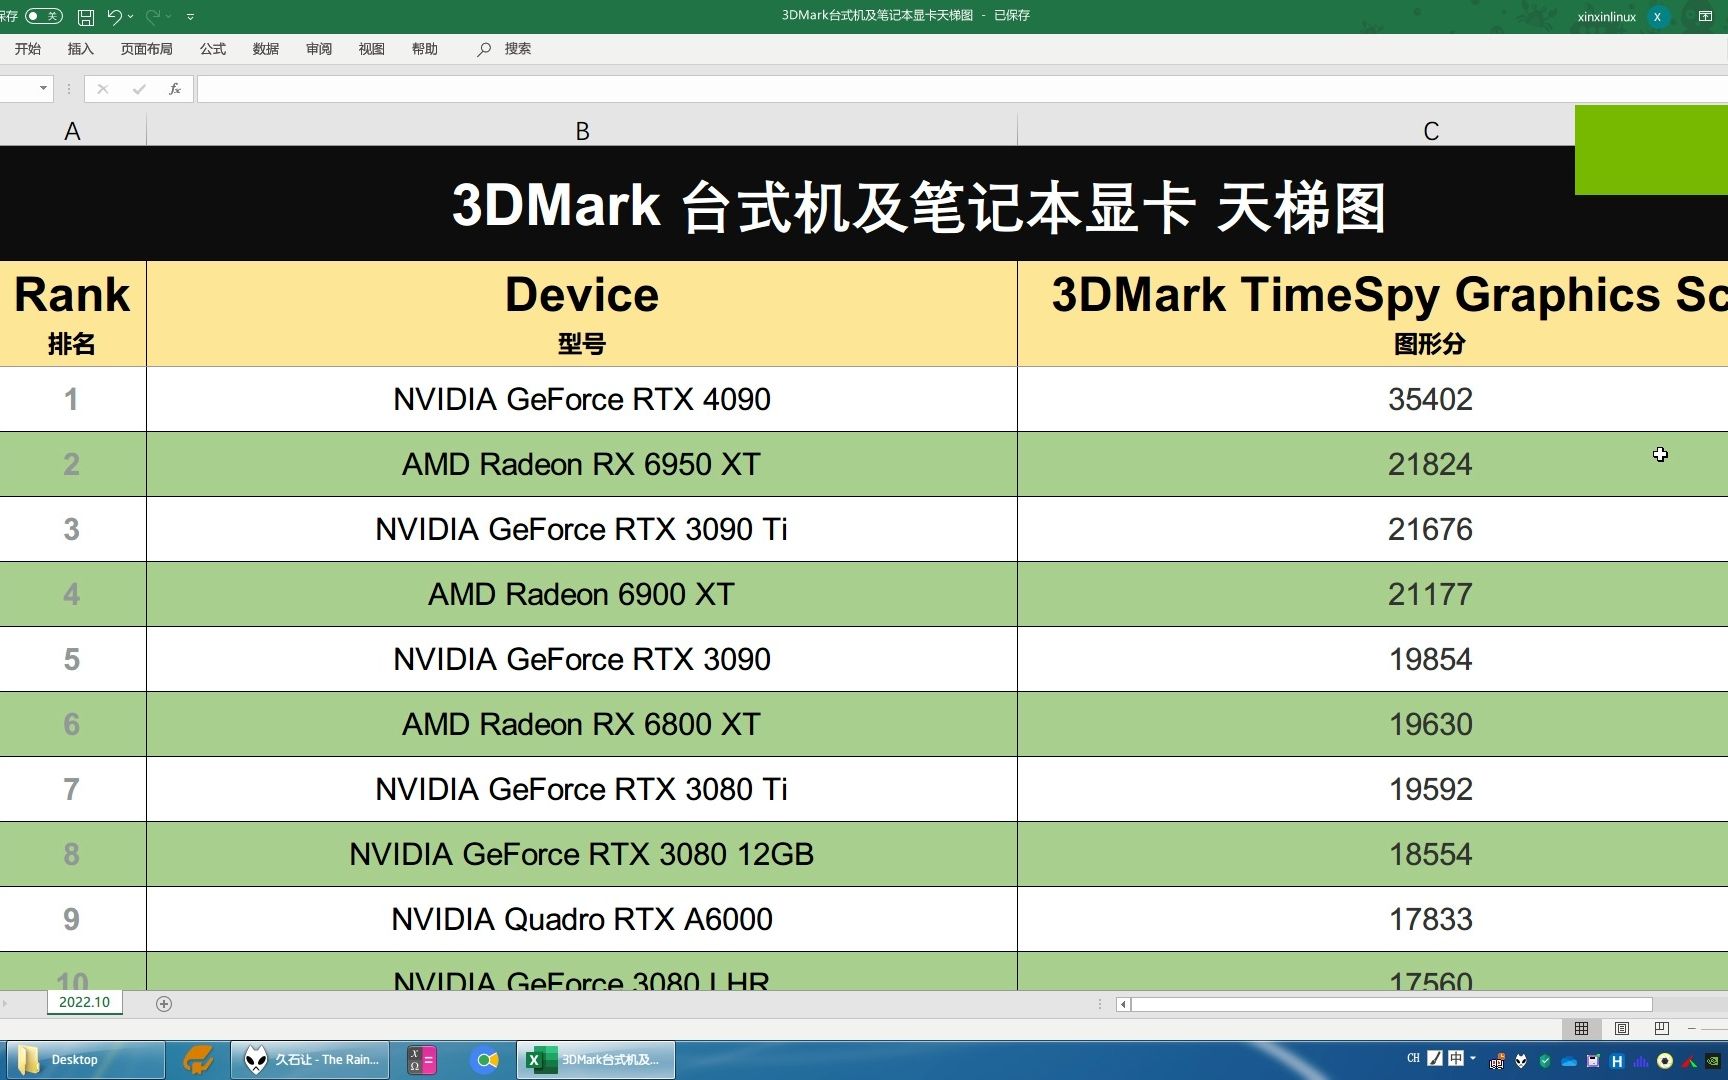Screen dimensions: 1728x1080
Task: Select cell NVIDIA GeForce RTX 3090 Ti
Action: 582,529
